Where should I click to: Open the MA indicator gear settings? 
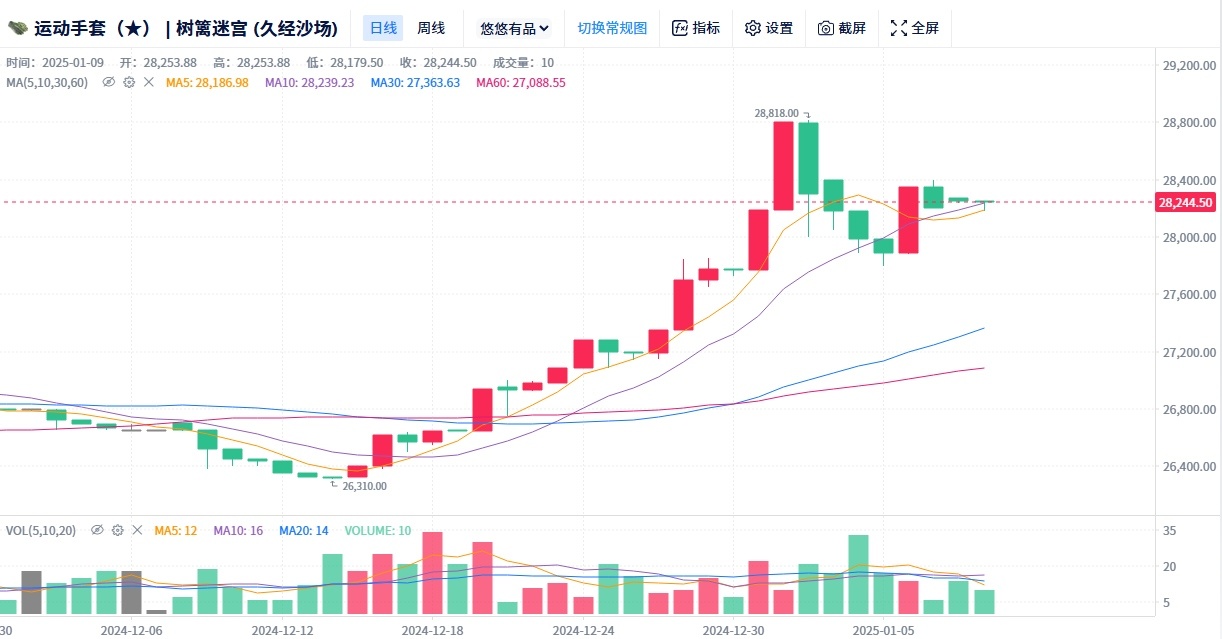pyautogui.click(x=129, y=82)
